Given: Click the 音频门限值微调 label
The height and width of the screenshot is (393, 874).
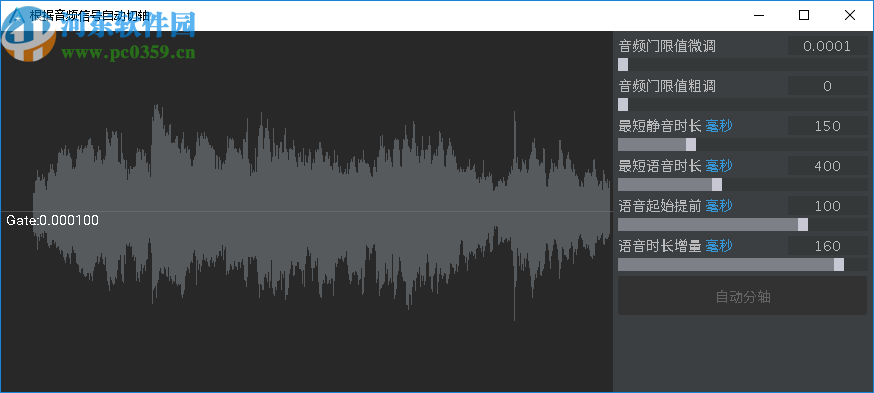Looking at the screenshot, I should tap(667, 46).
